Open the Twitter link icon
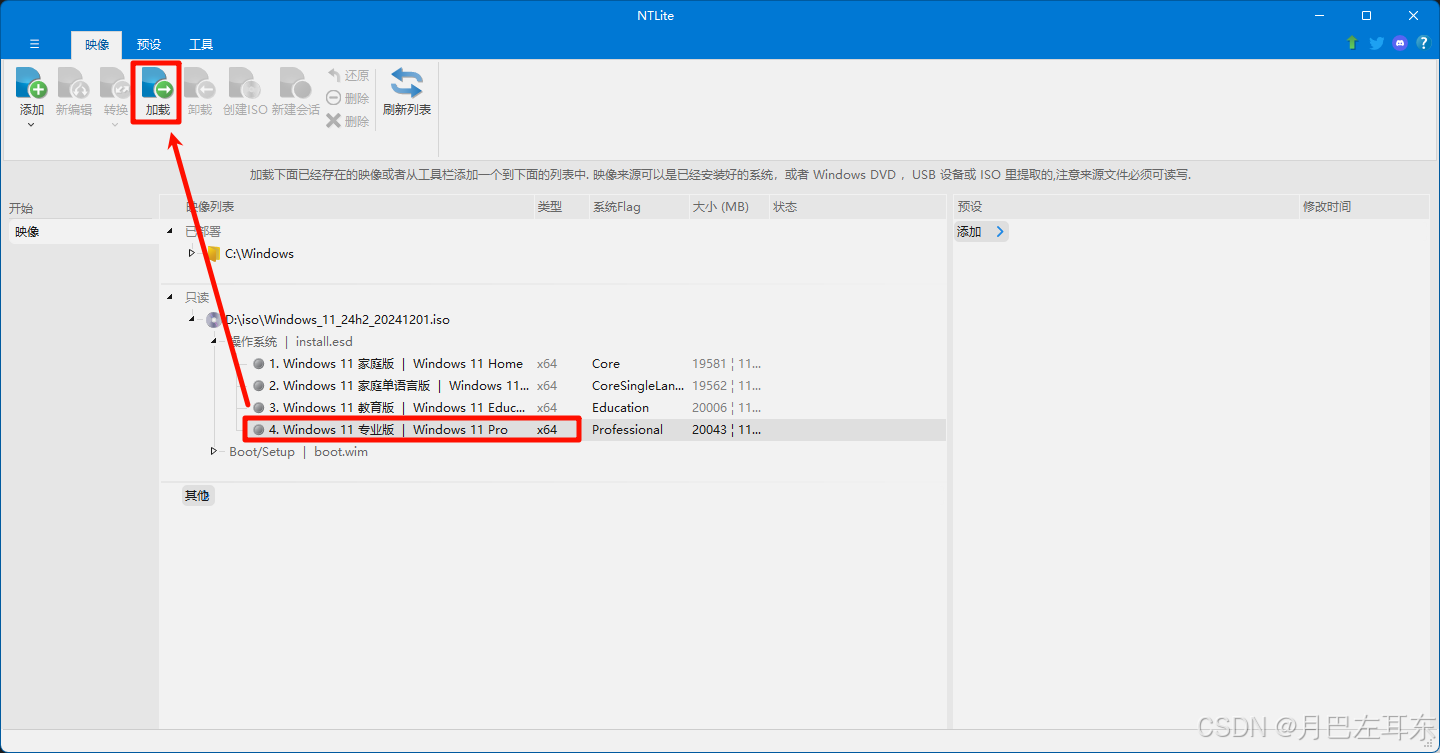The image size is (1440, 753). tap(1376, 43)
